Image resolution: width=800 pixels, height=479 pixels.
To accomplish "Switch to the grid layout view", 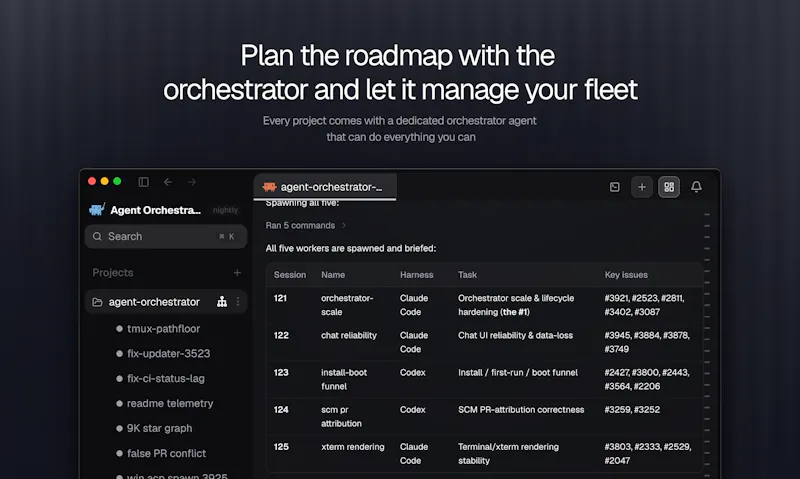I will pyautogui.click(x=669, y=187).
